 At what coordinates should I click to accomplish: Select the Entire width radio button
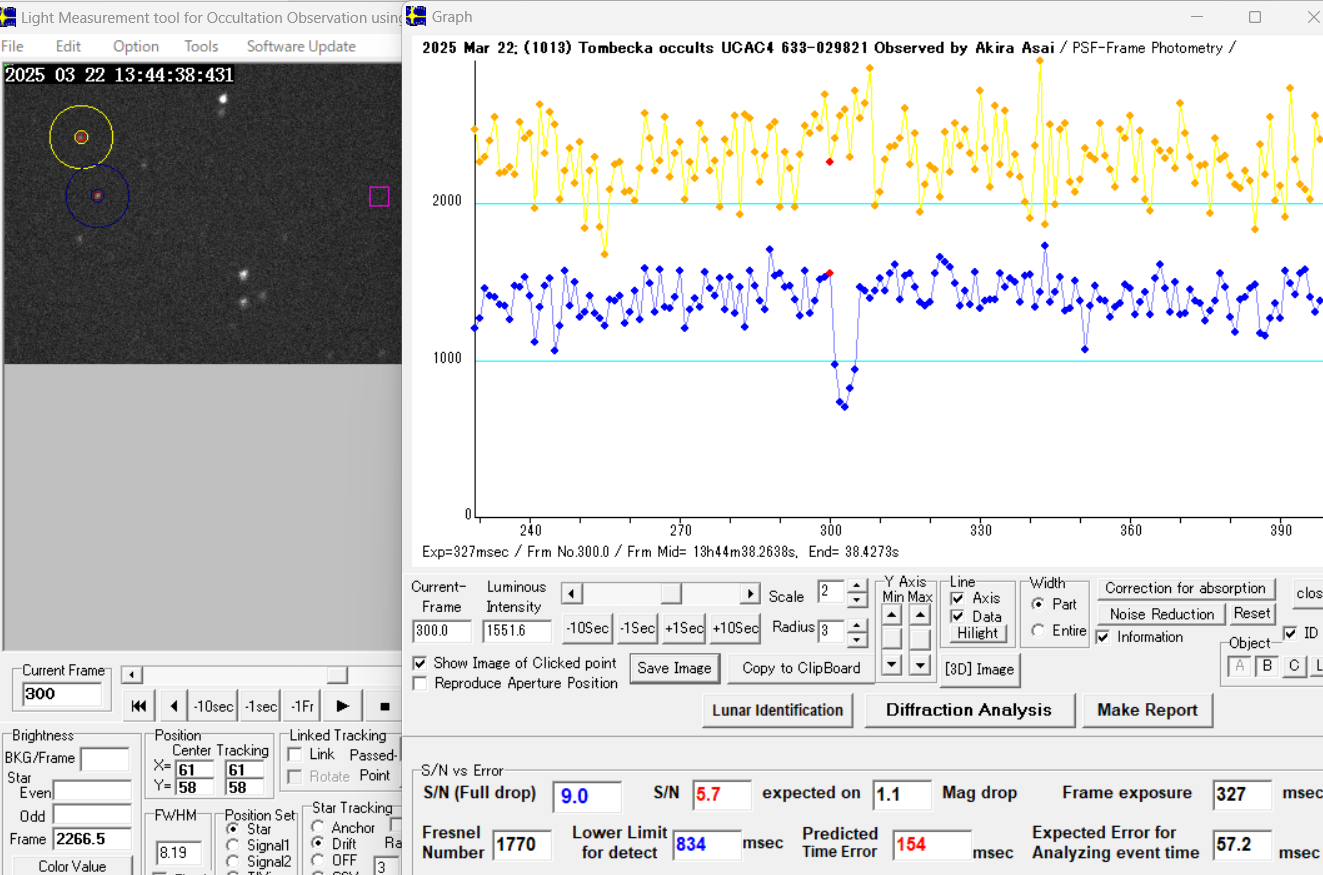(x=1037, y=630)
